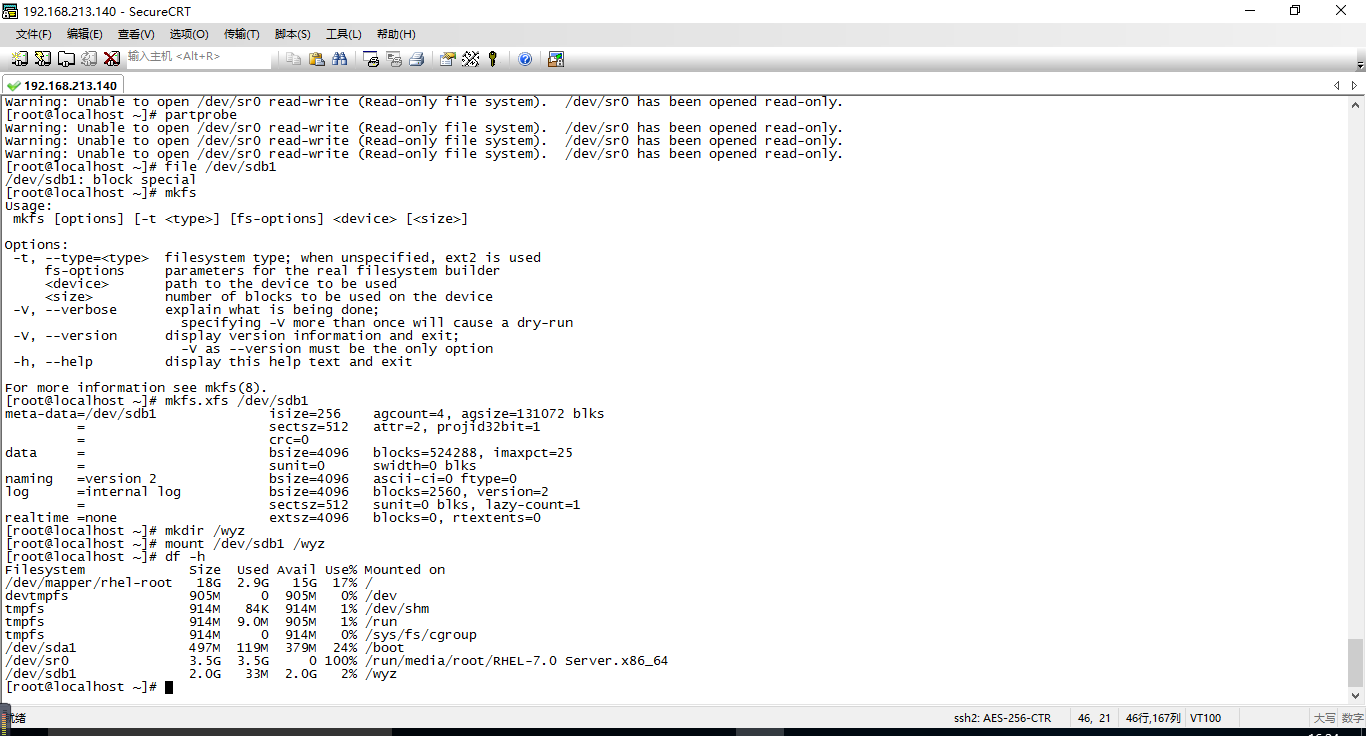Click the terminal scrollbar down arrow
The height and width of the screenshot is (736, 1366).
pos(1356,697)
